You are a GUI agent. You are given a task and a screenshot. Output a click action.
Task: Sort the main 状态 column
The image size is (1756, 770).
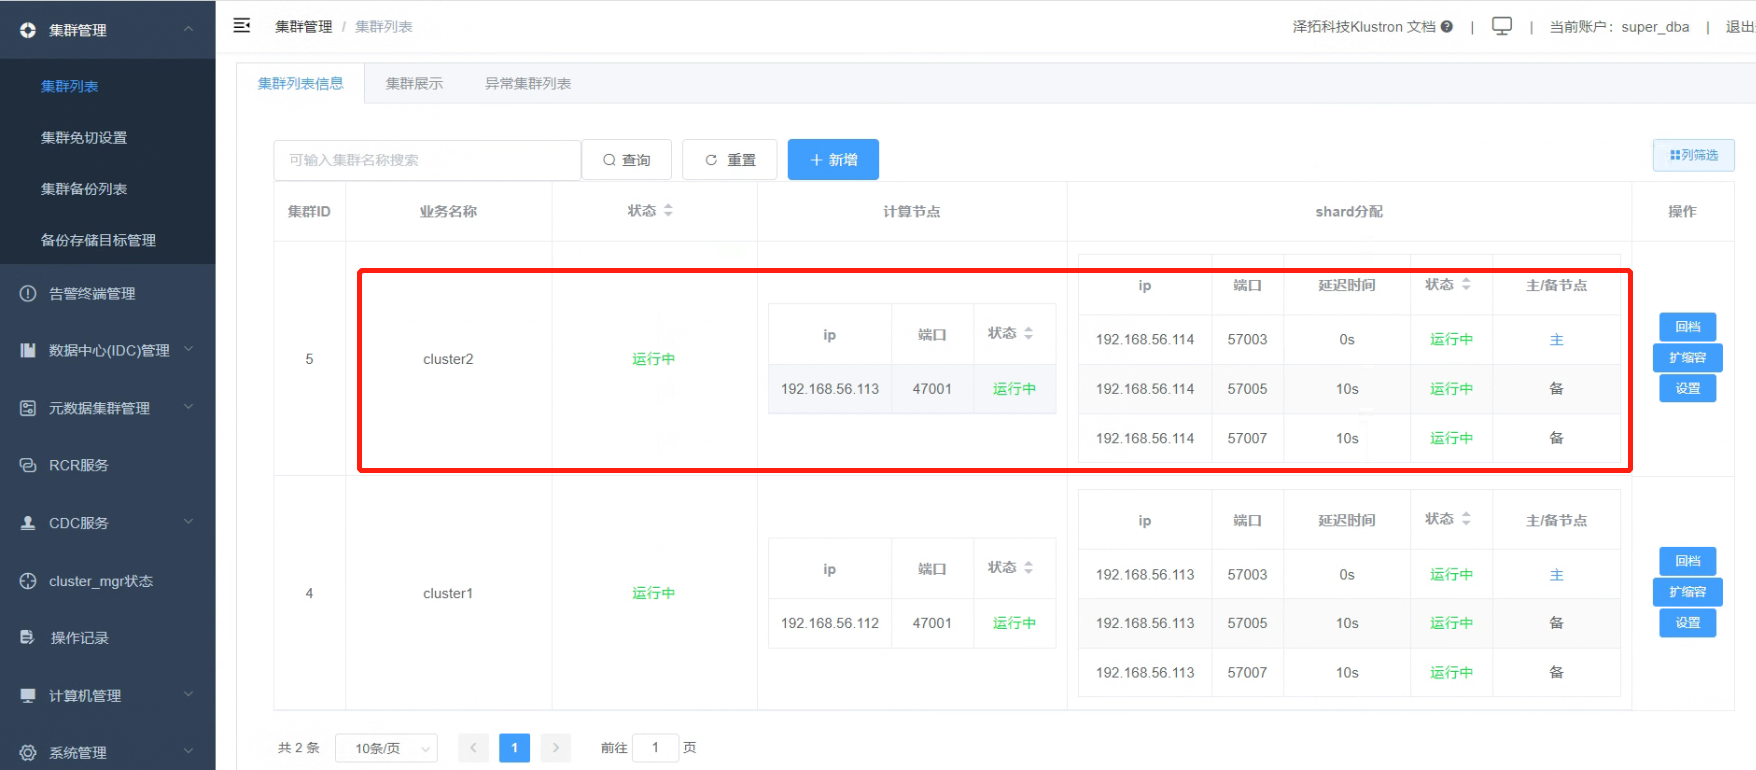(x=668, y=211)
